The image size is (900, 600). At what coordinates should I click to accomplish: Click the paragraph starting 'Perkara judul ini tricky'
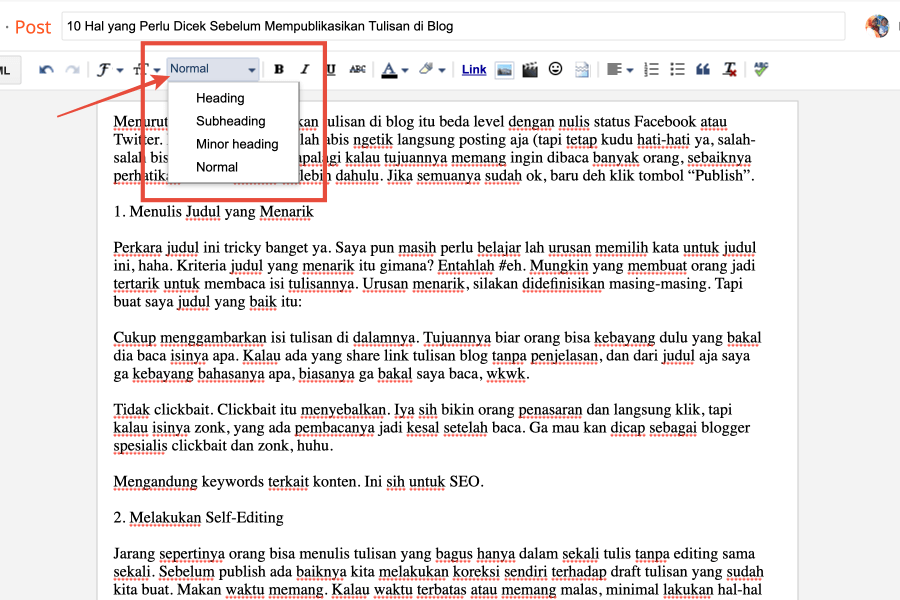click(x=435, y=274)
